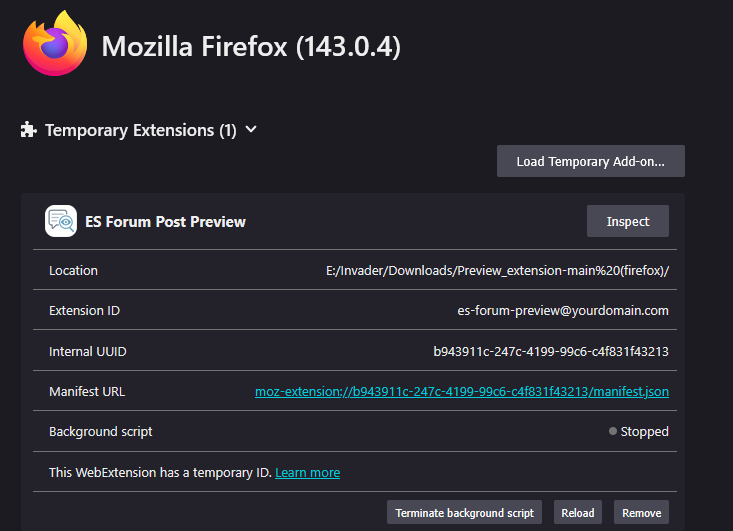Click the es-forum-preview@yourdomain.com extension ID
The image size is (733, 531).
(563, 310)
